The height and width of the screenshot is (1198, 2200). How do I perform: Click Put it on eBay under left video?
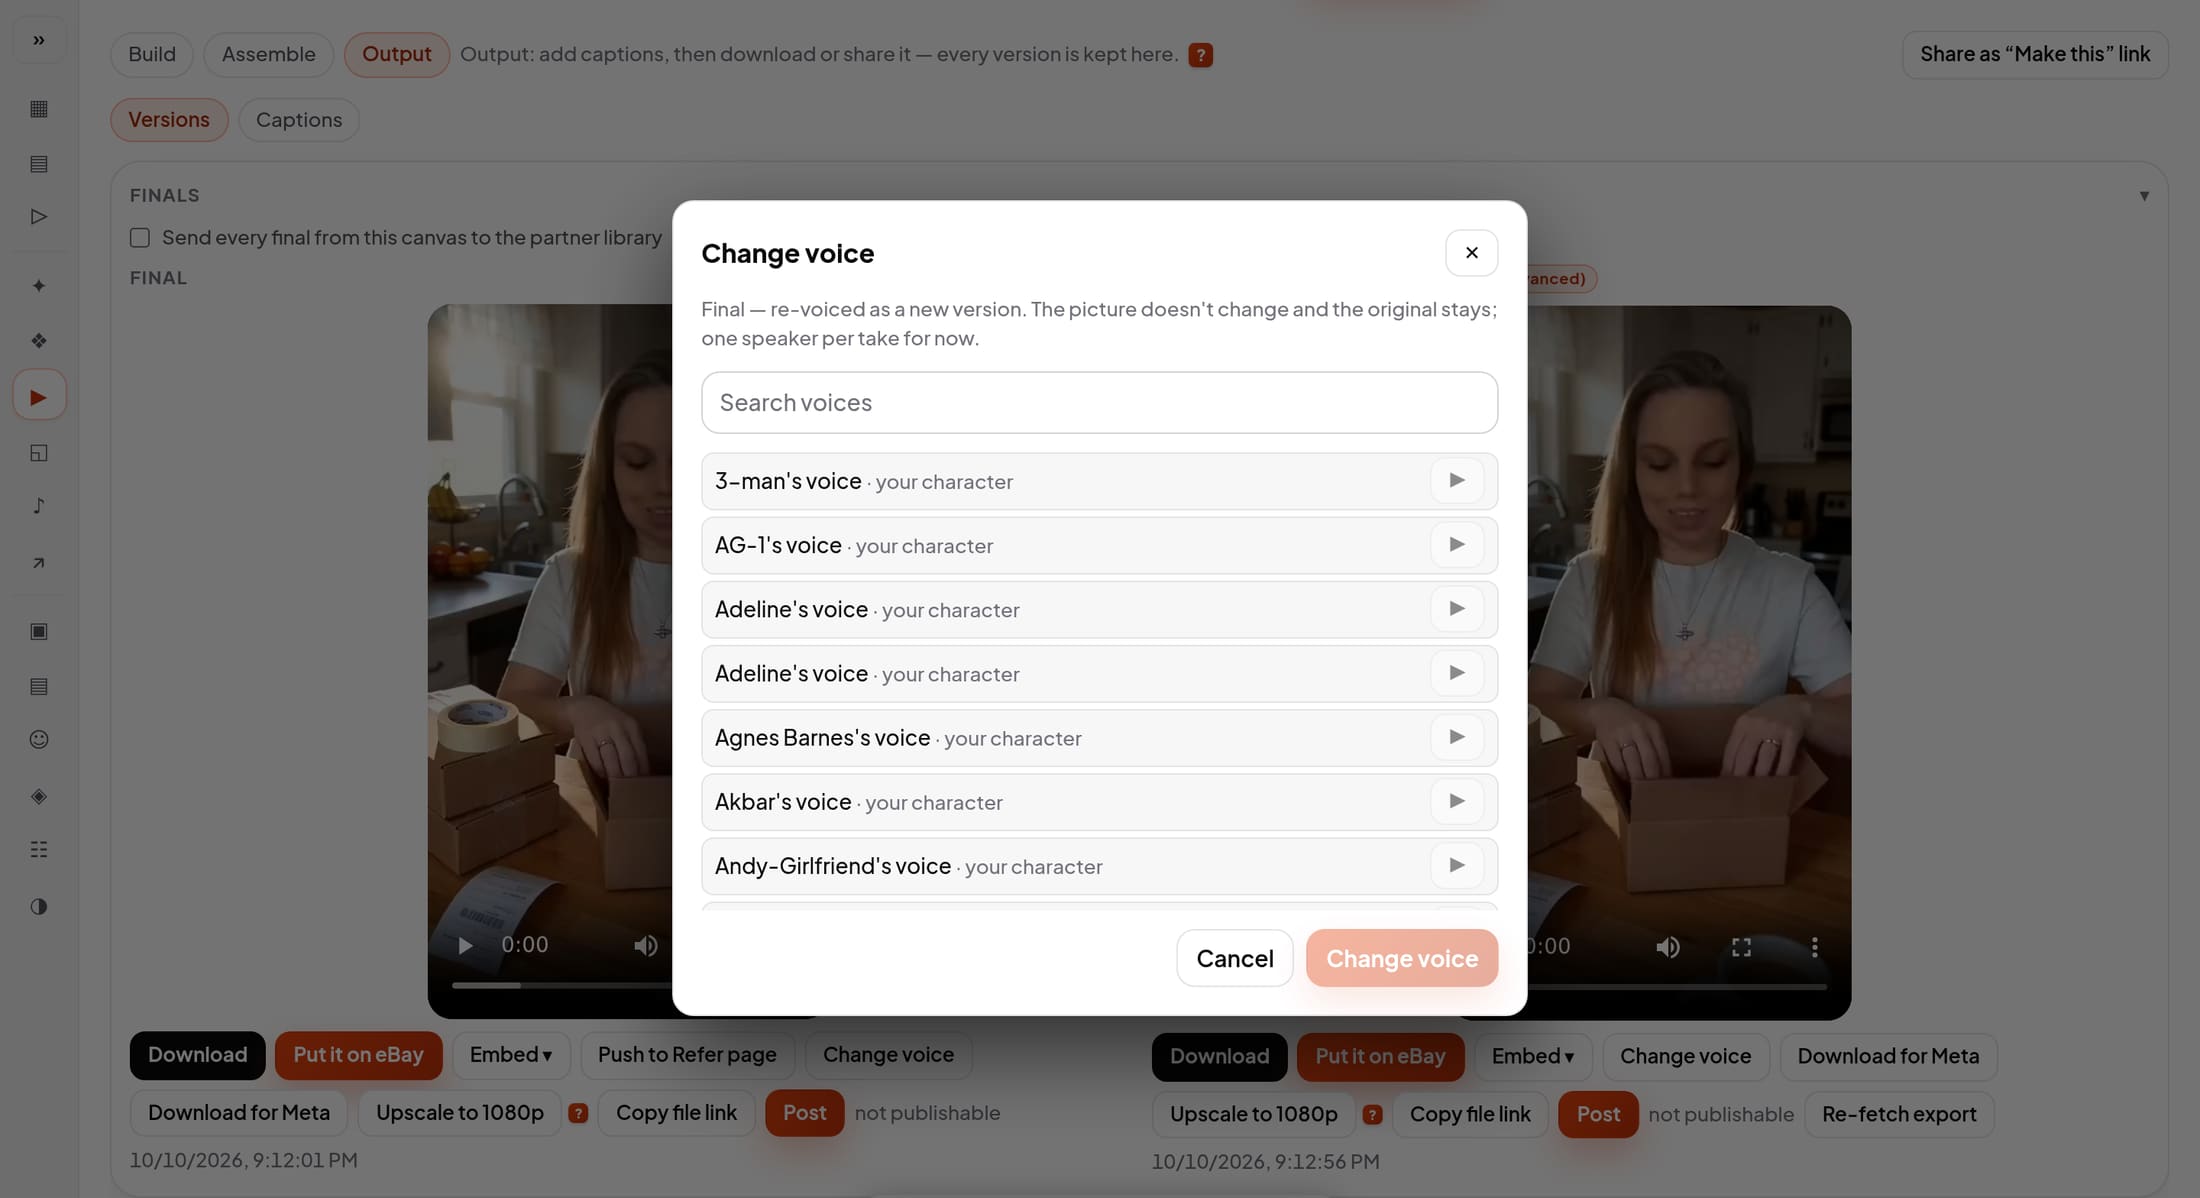pos(358,1055)
